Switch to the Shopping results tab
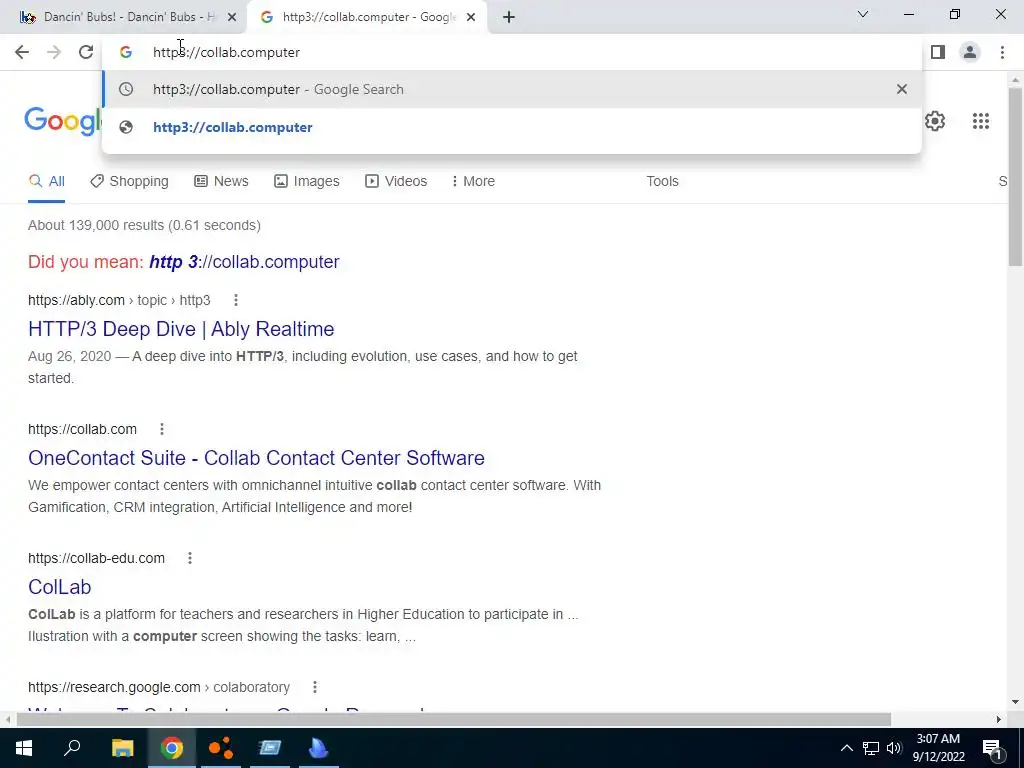Viewport: 1024px width, 768px height. pos(129,182)
